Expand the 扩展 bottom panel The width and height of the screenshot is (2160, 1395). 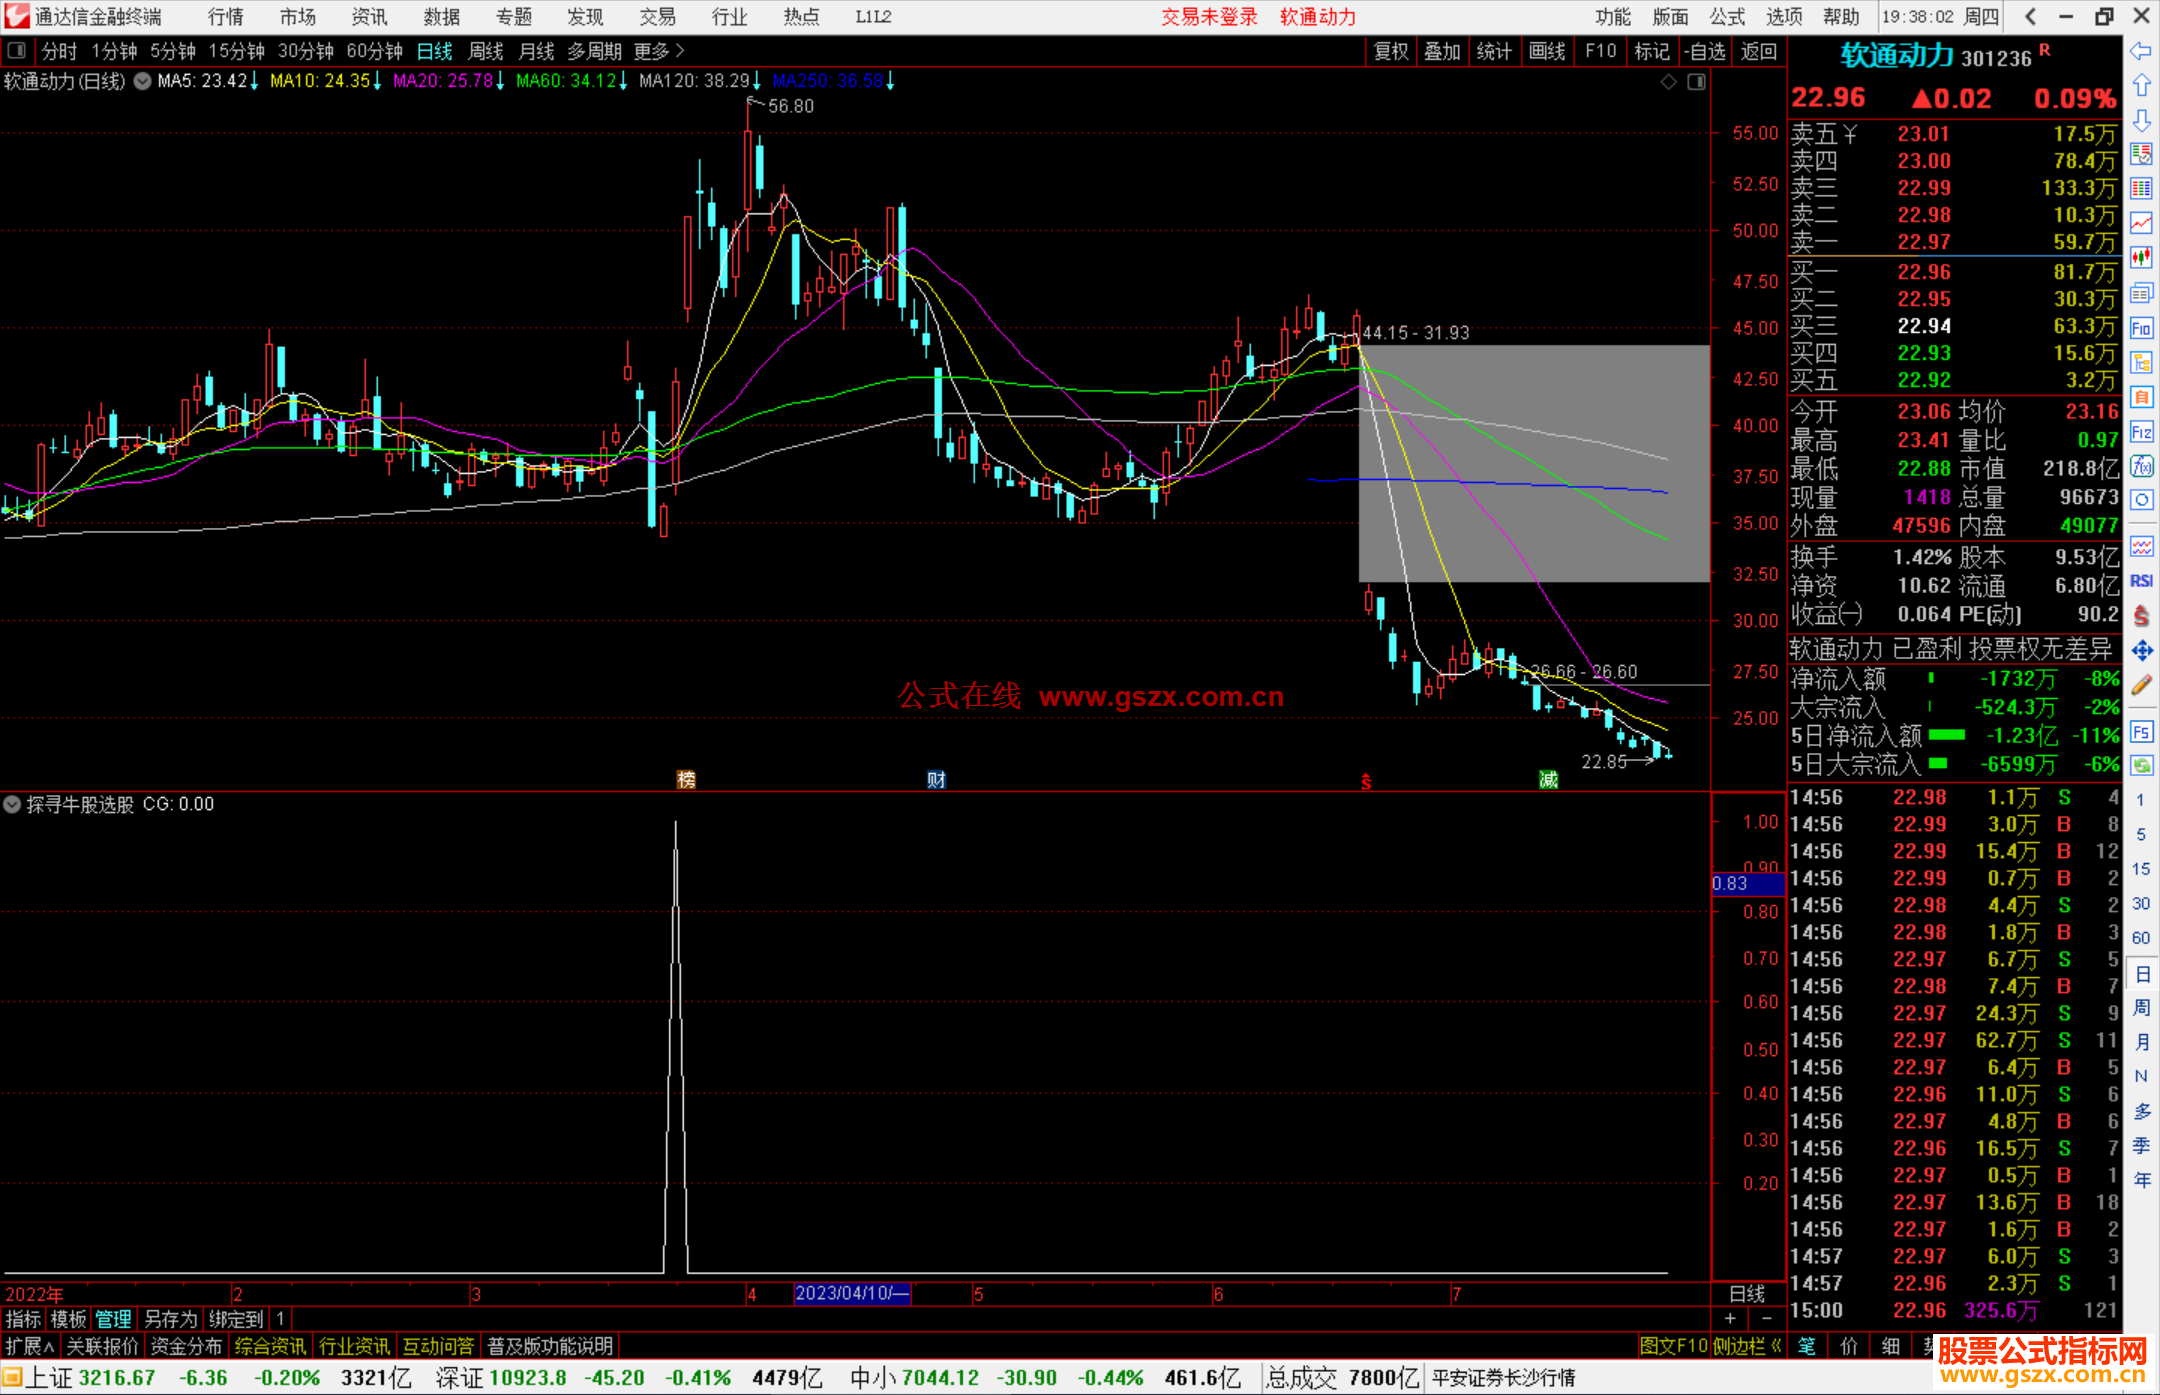pos(29,1346)
